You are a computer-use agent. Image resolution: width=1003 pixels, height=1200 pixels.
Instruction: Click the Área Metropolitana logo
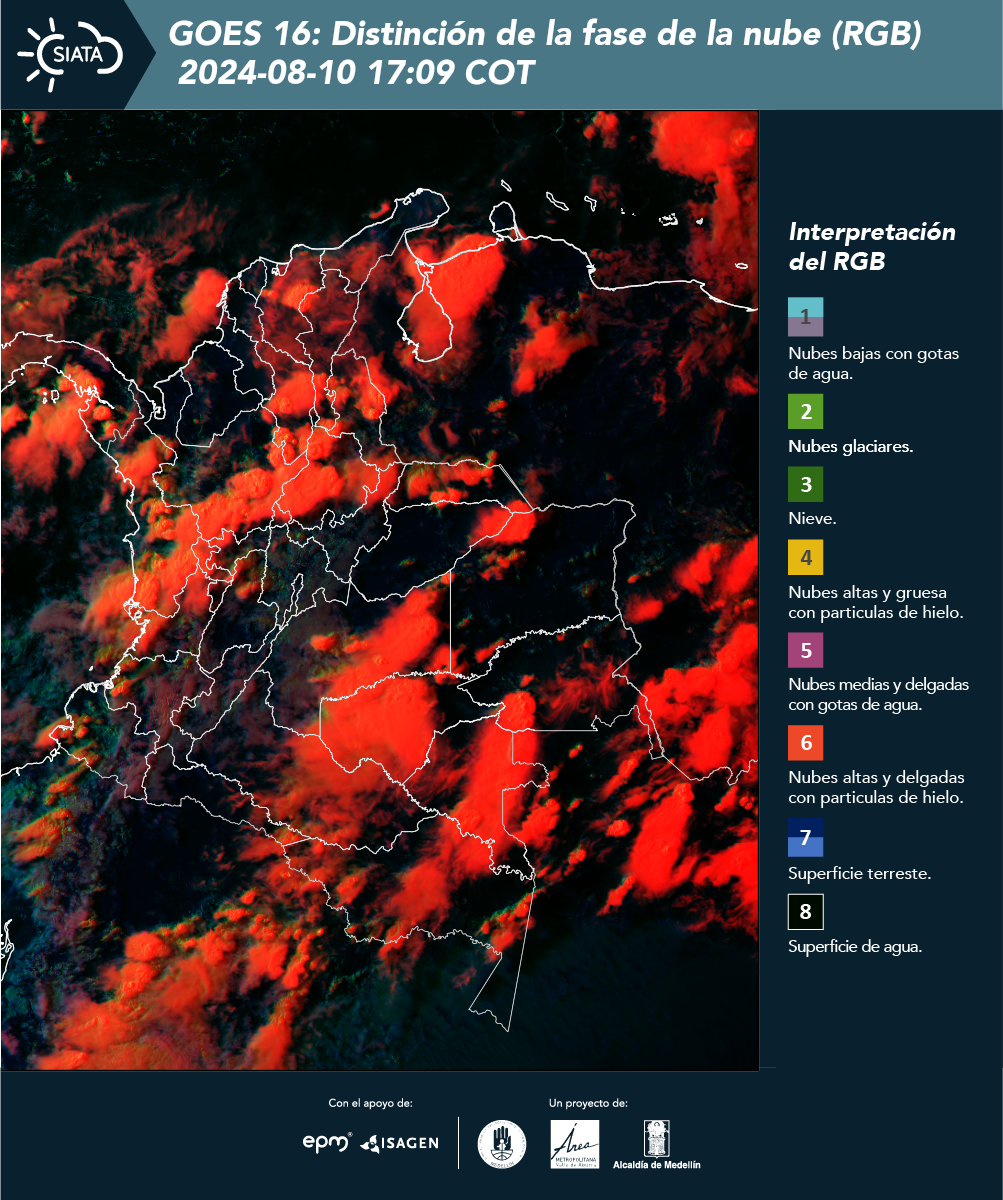tap(575, 1144)
